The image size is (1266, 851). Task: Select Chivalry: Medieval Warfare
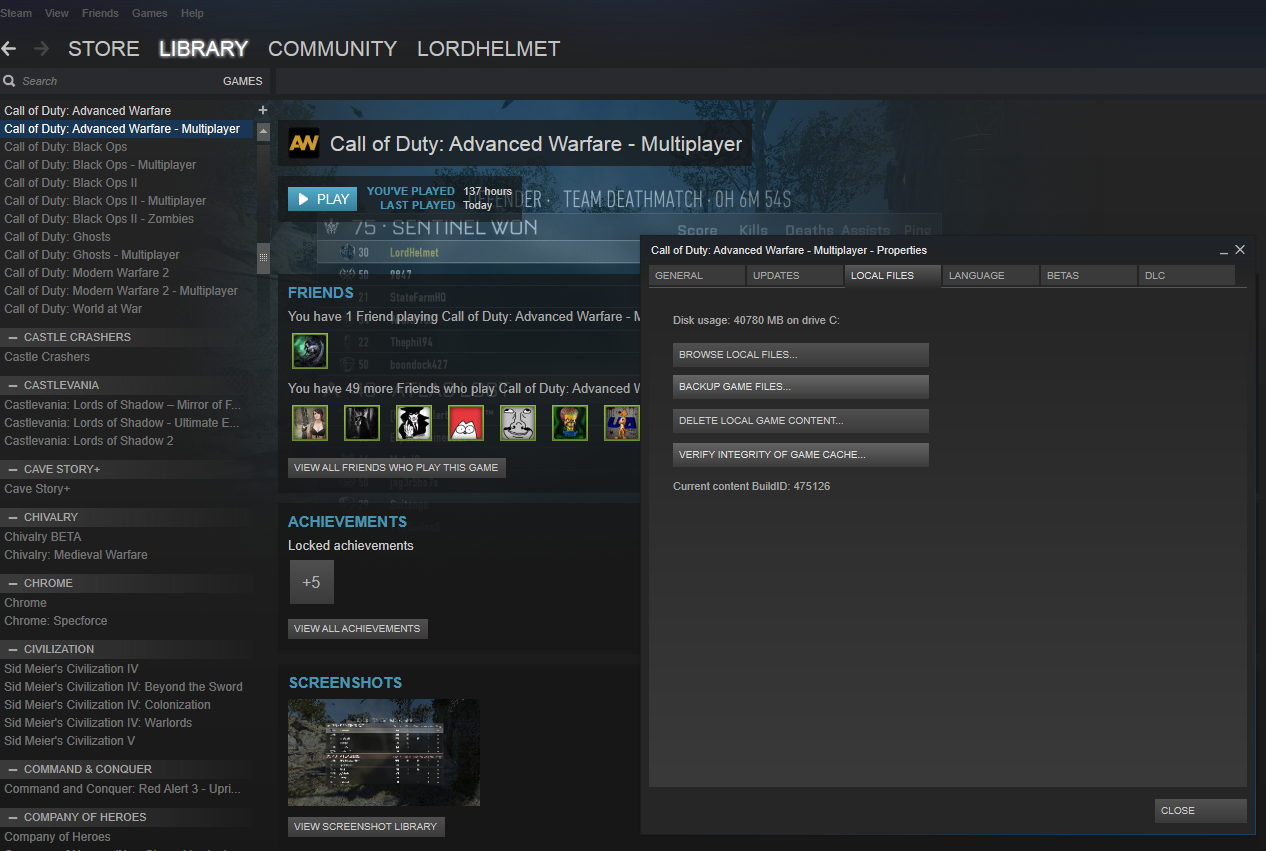(x=76, y=555)
